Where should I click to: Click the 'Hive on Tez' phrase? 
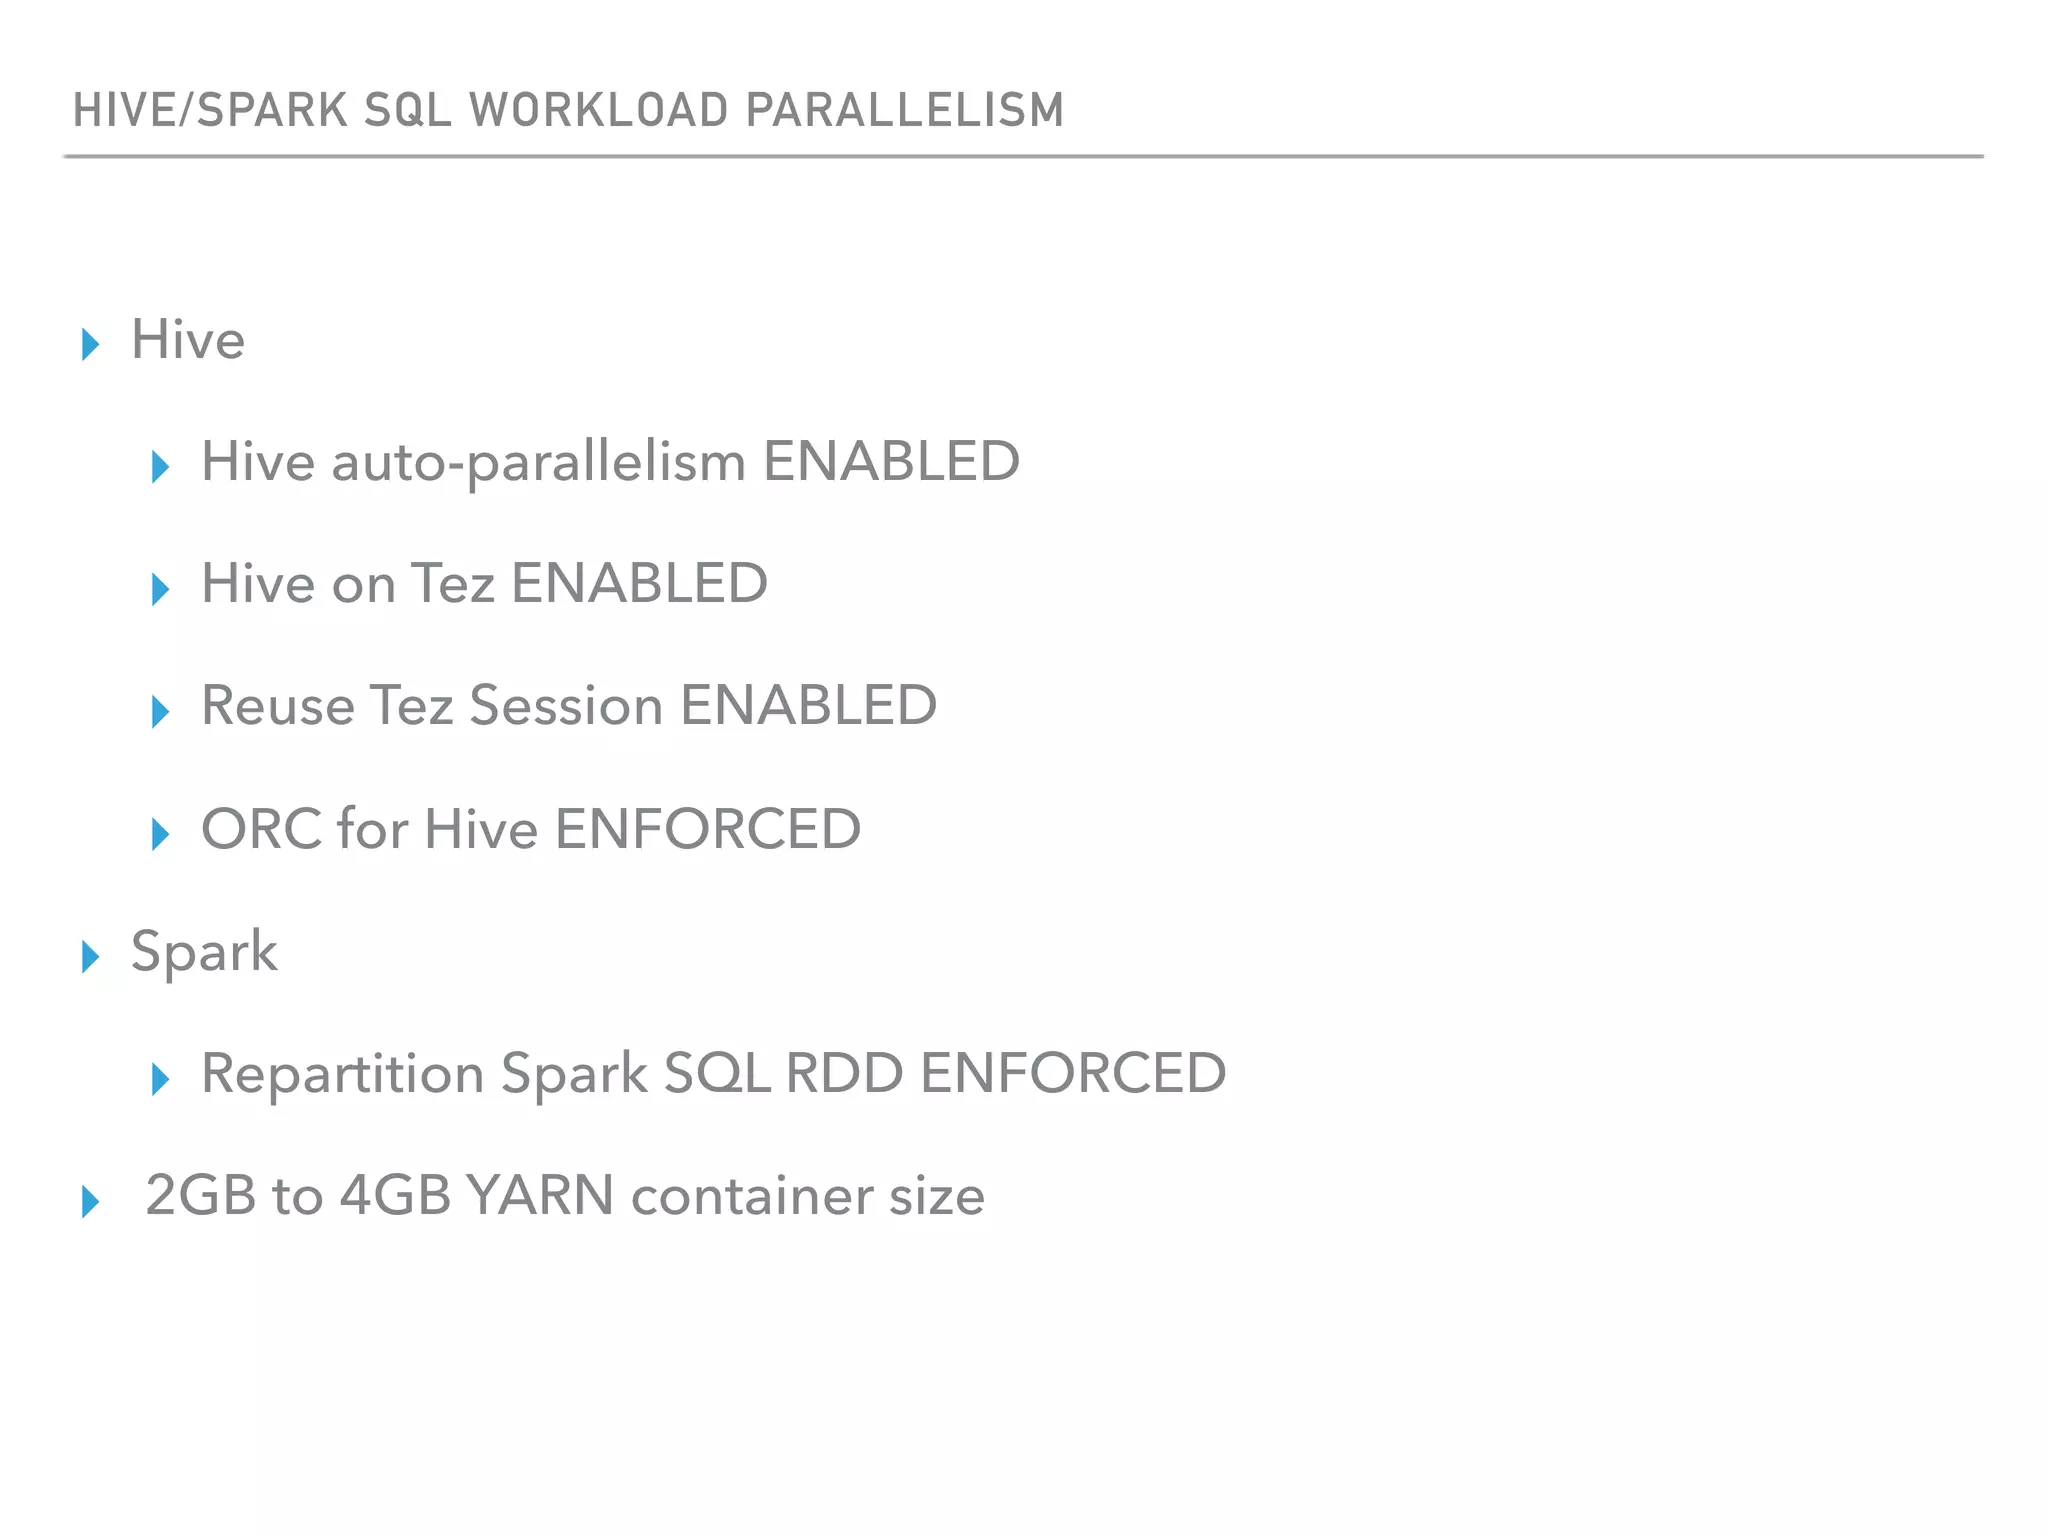pos(347,584)
